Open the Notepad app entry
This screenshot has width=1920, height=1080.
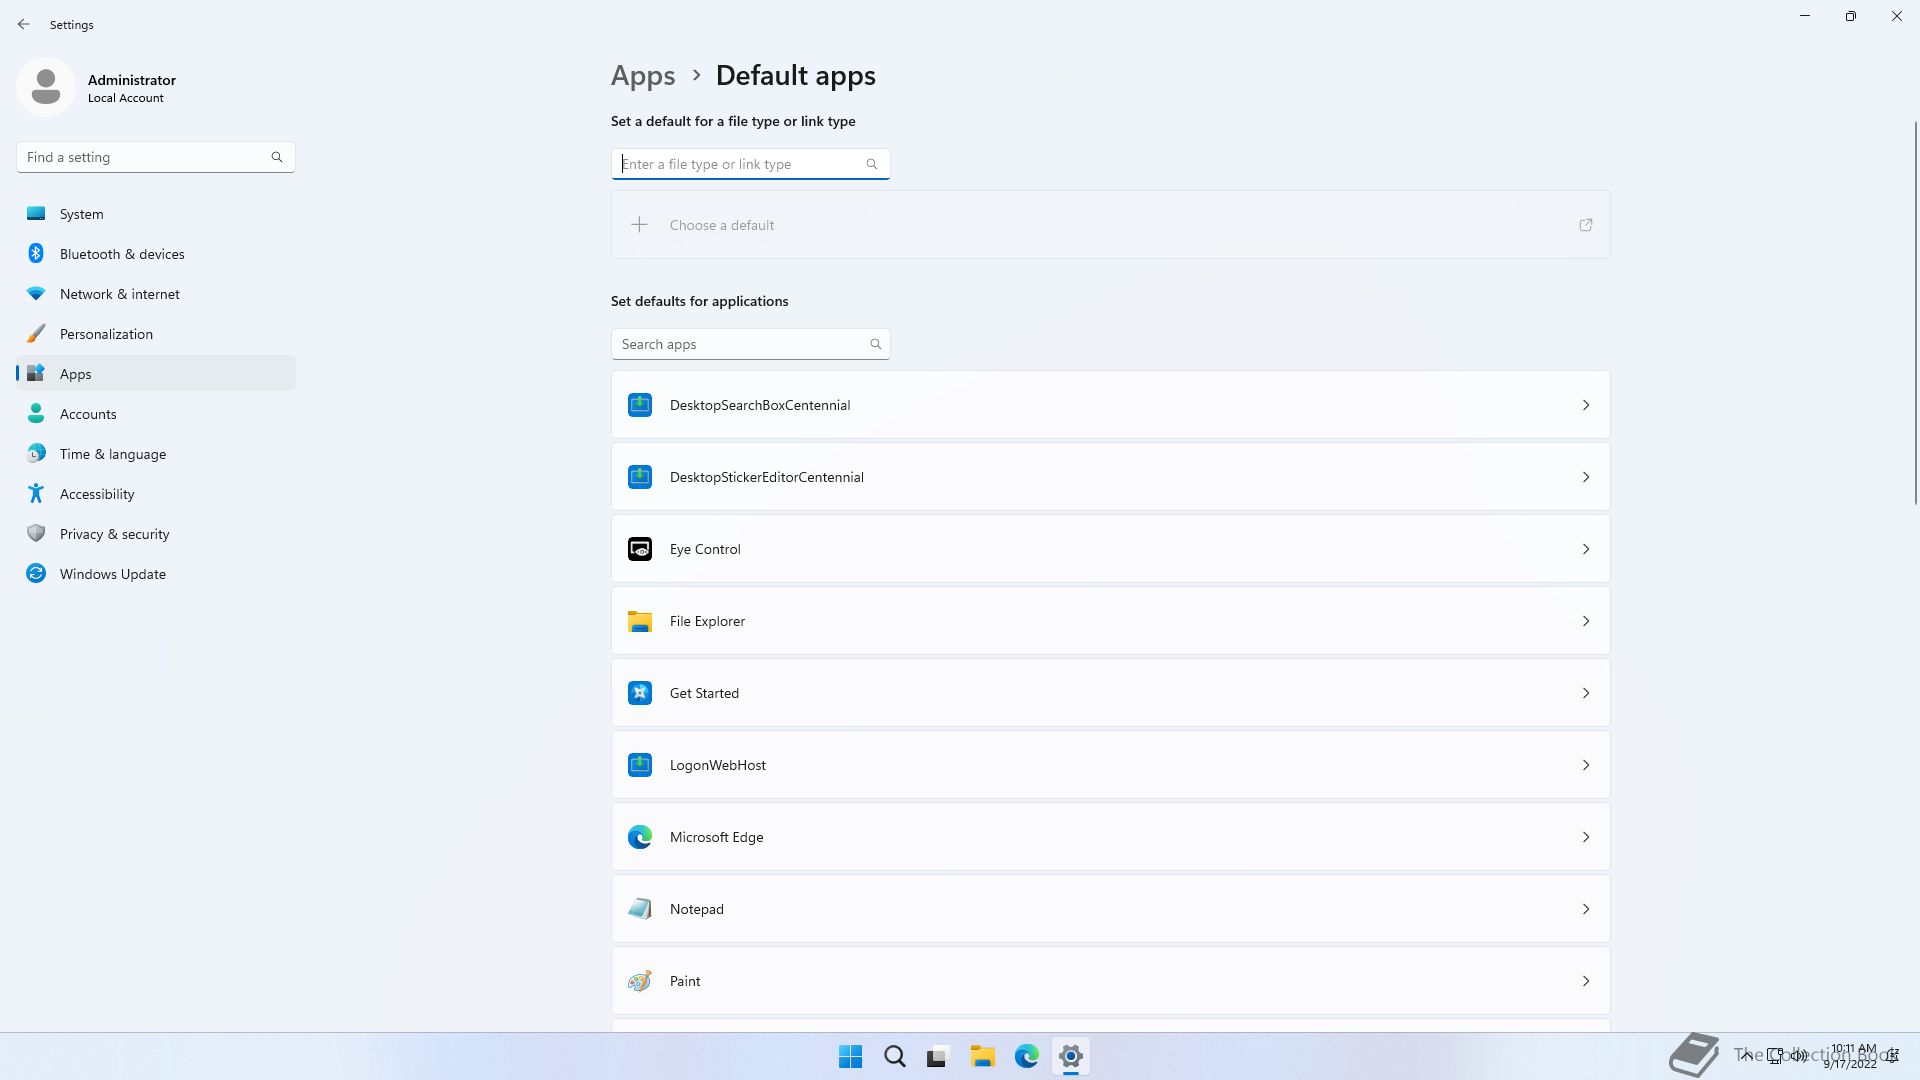[x=1111, y=909]
